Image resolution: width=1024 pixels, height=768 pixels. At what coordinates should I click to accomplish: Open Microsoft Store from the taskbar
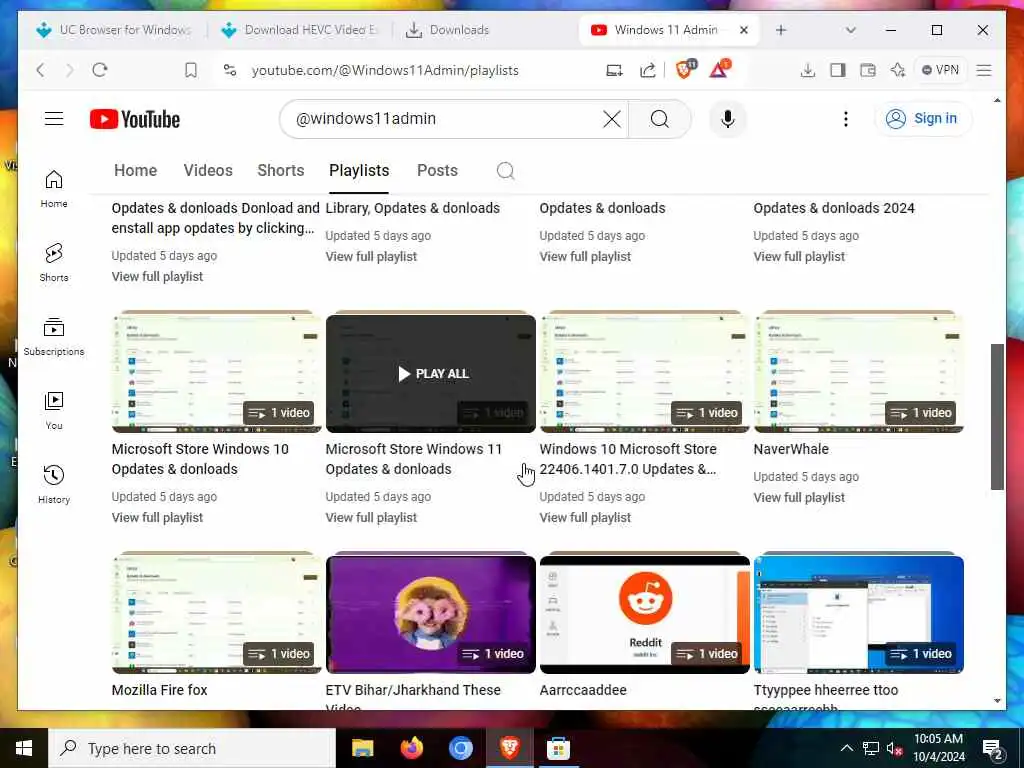(558, 748)
